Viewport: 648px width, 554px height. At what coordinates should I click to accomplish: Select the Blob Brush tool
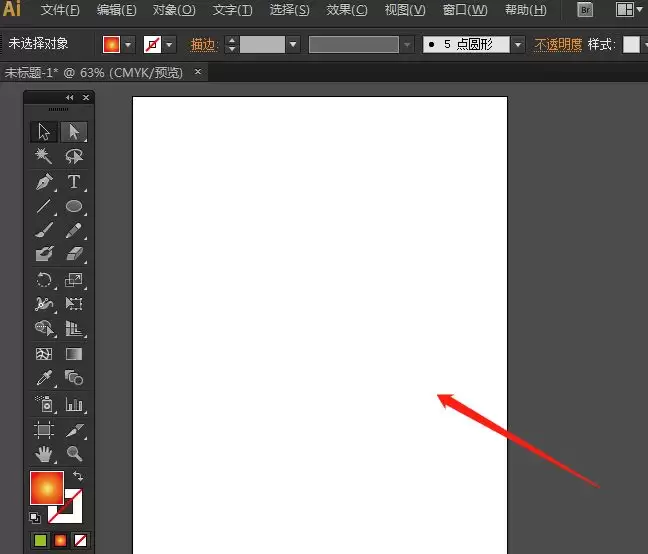[x=44, y=254]
